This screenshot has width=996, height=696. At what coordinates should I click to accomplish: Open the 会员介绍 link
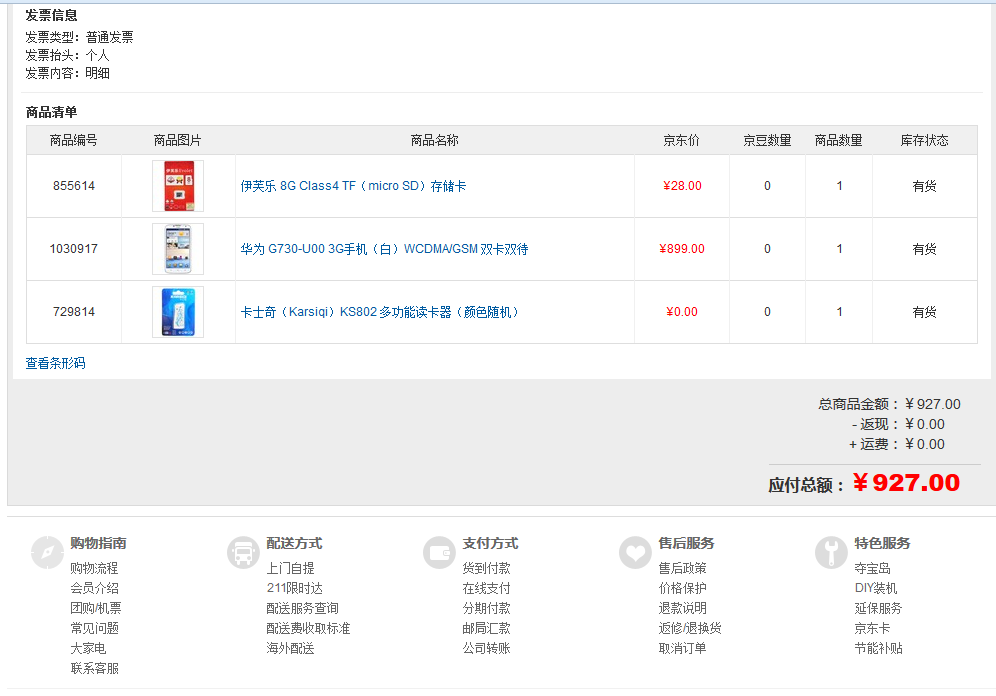(94, 588)
